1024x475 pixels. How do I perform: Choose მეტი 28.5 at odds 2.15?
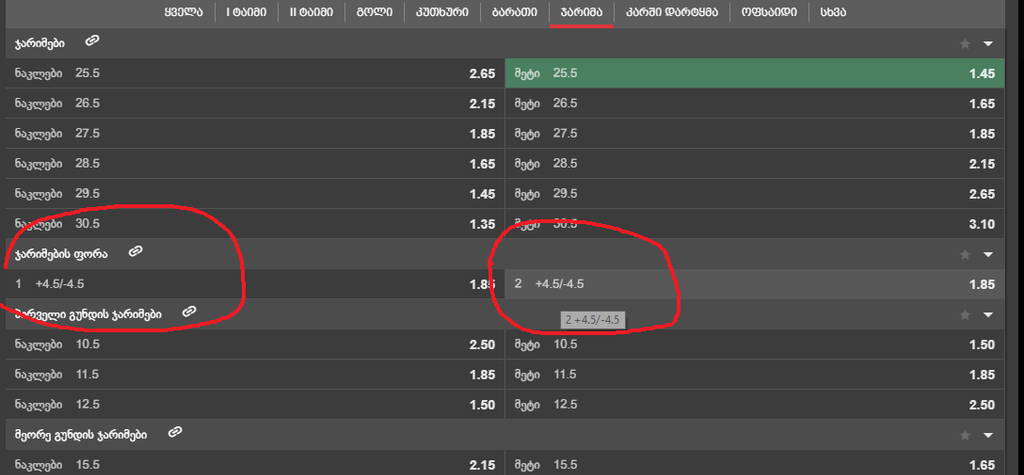pyautogui.click(x=755, y=163)
